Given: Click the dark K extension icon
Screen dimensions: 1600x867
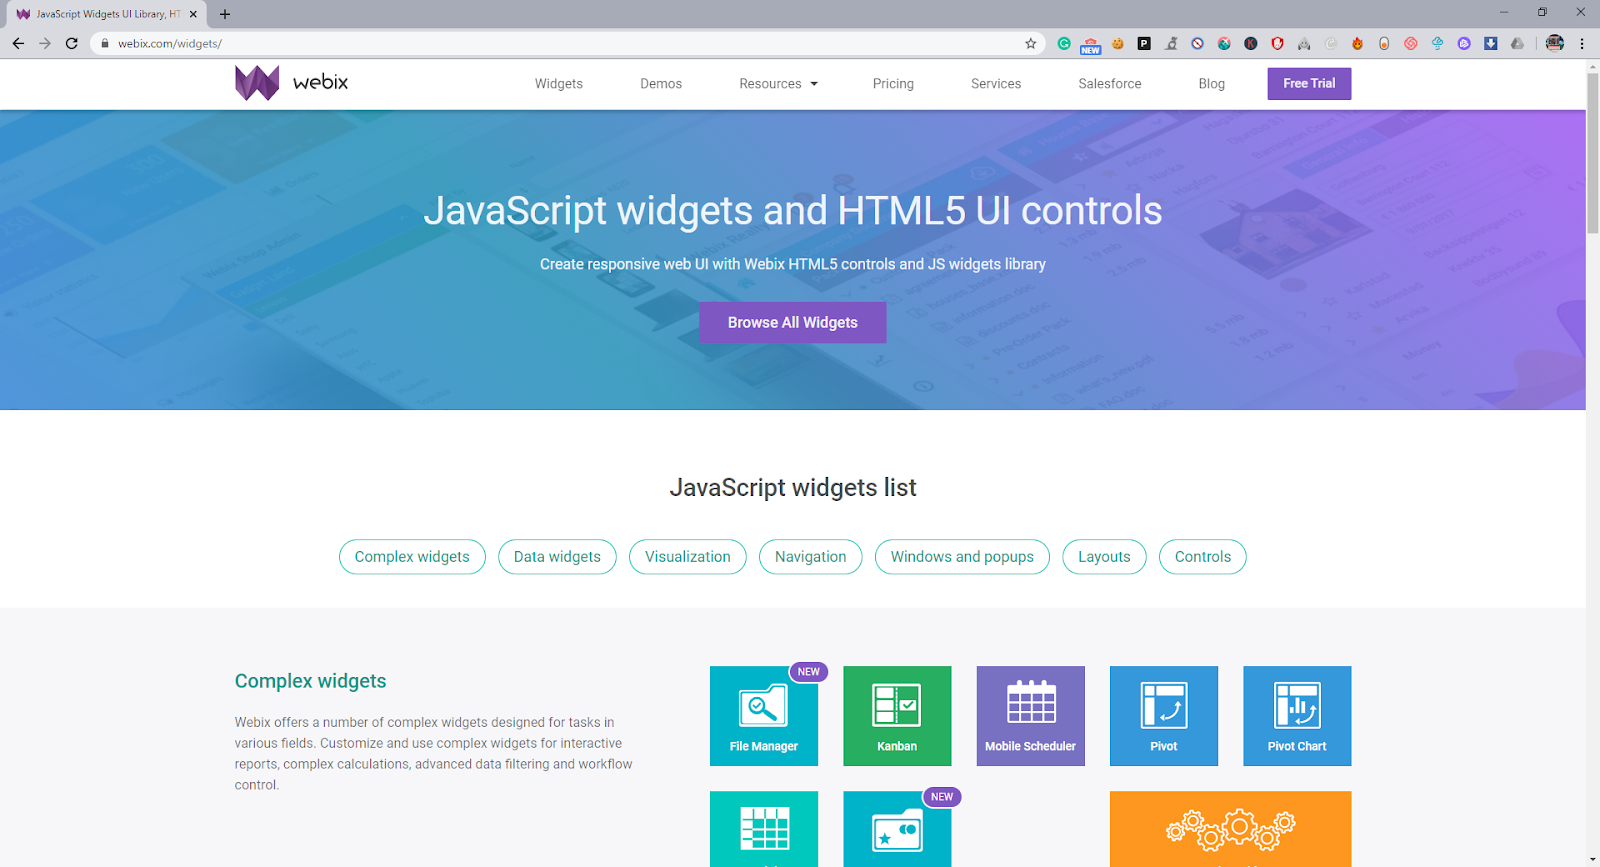Looking at the screenshot, I should [x=1251, y=43].
